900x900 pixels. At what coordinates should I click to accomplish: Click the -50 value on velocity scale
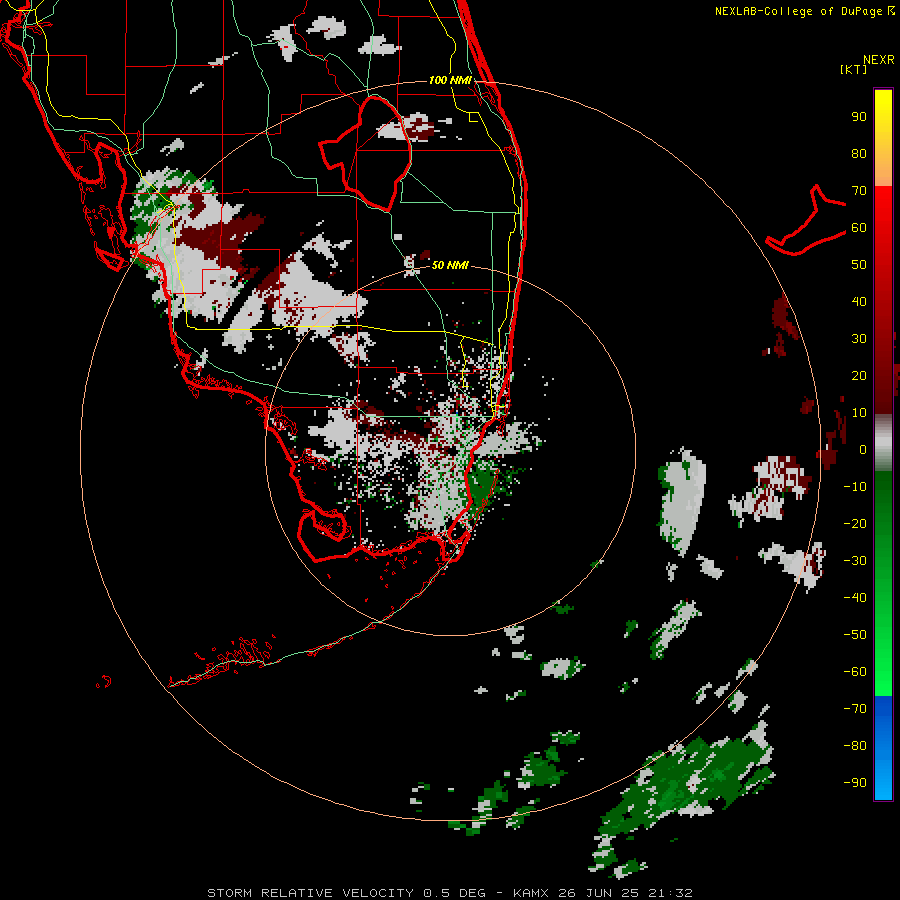point(855,635)
